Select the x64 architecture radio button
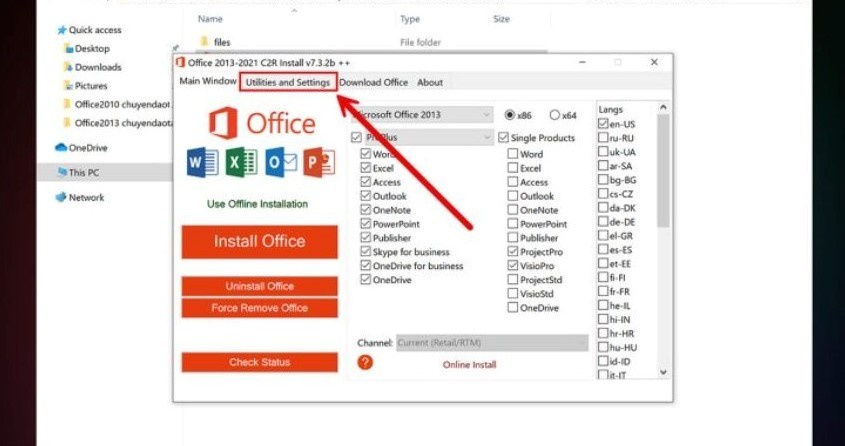The height and width of the screenshot is (446, 845). (x=555, y=115)
